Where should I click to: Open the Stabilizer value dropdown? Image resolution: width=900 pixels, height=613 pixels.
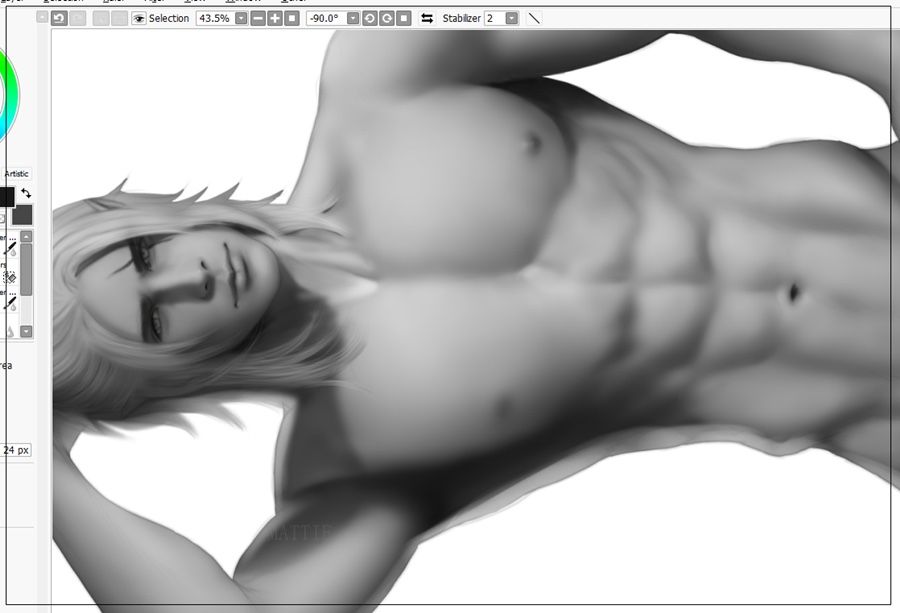tap(511, 18)
